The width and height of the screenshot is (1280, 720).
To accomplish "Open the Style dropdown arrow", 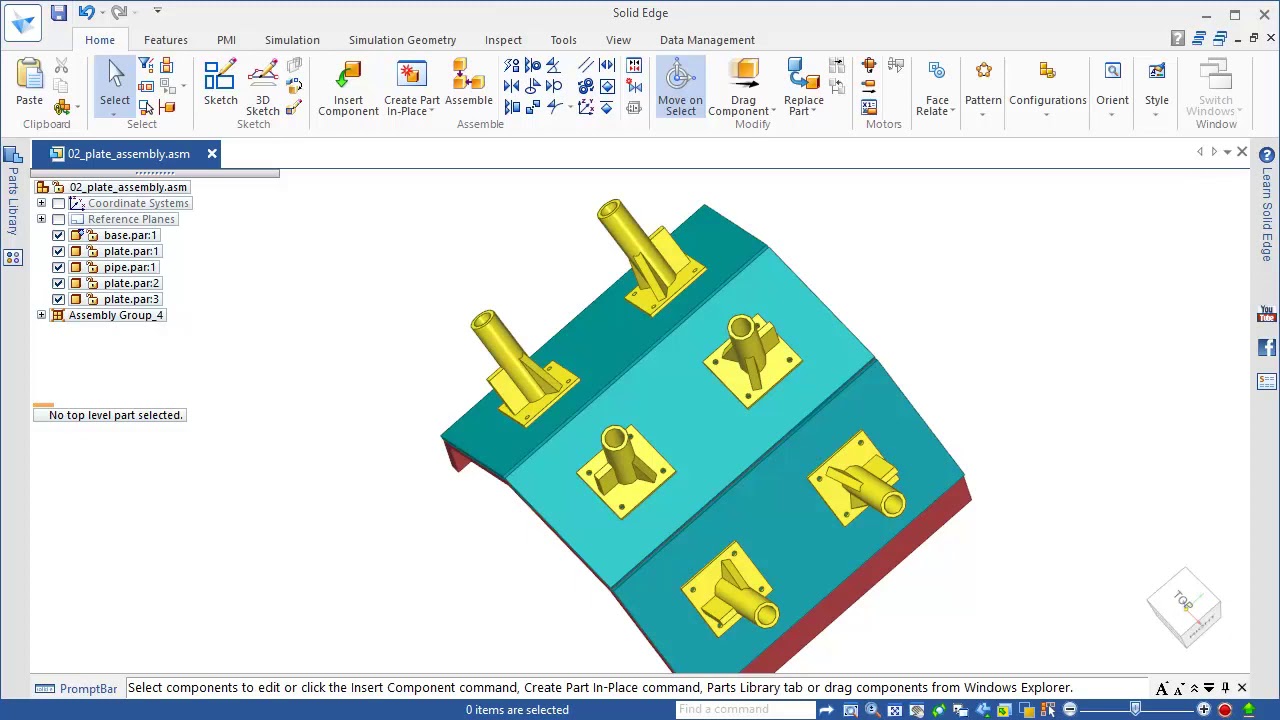I will pyautogui.click(x=1157, y=113).
